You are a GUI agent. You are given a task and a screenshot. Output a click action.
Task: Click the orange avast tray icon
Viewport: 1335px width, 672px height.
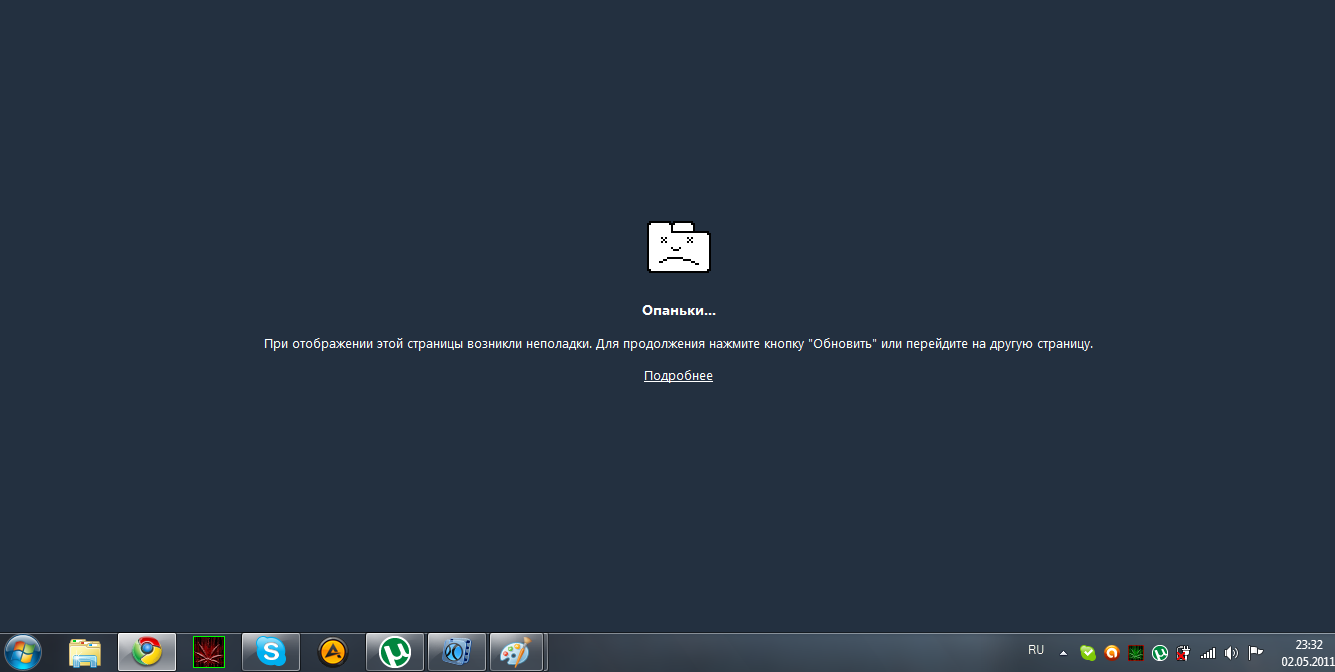pos(1111,653)
